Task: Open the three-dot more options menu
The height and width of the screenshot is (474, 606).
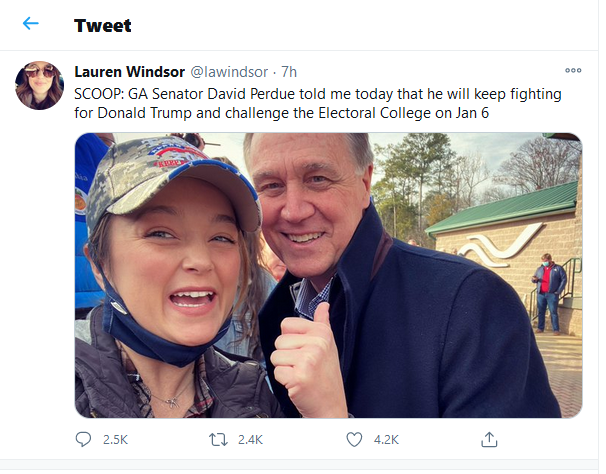Action: pyautogui.click(x=573, y=71)
